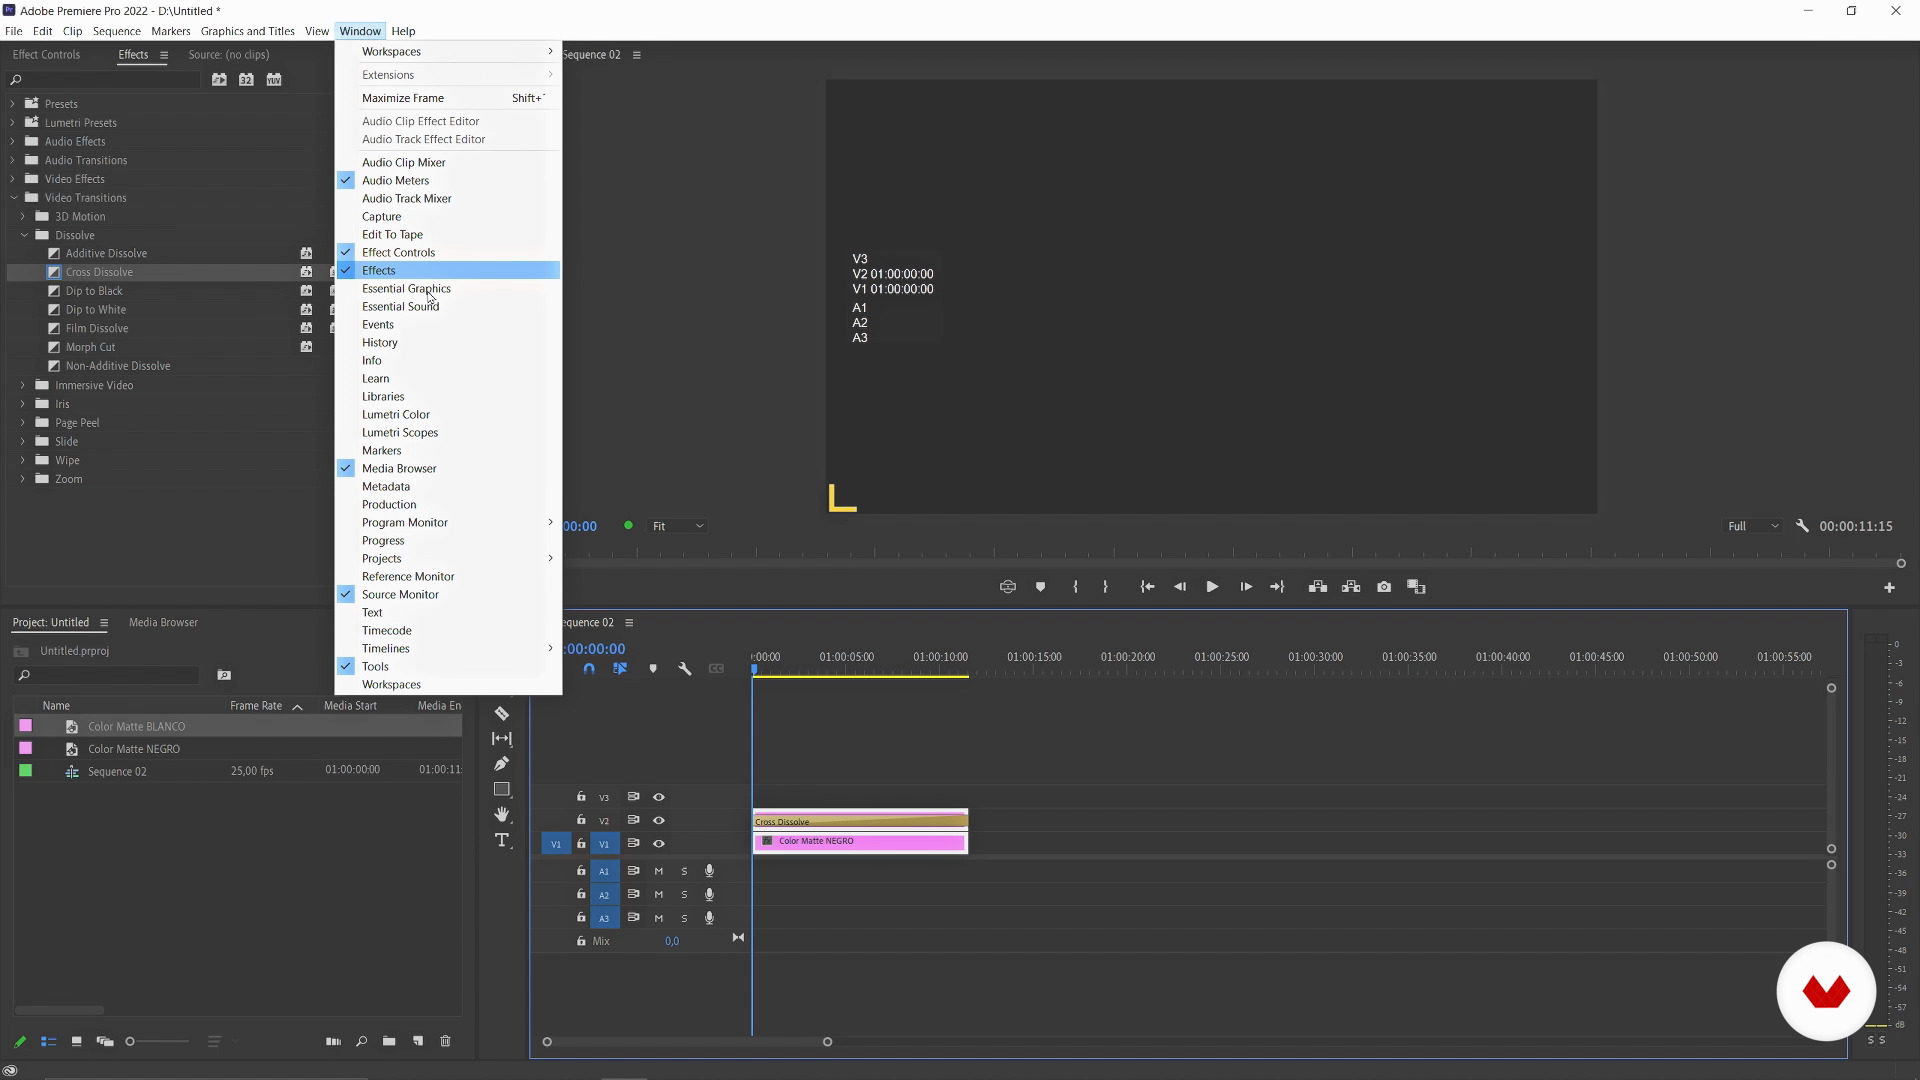Toggle linked selection in timeline
The height and width of the screenshot is (1080, 1920).
tap(620, 669)
